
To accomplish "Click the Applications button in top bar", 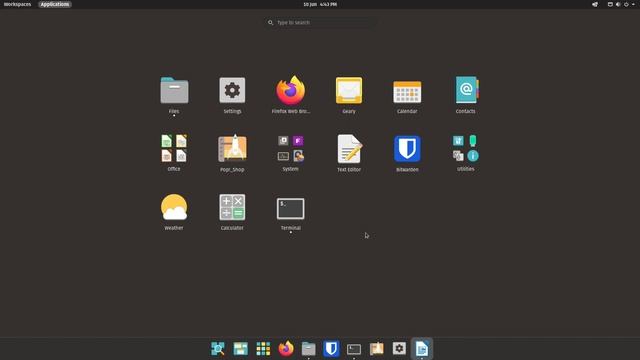I will [55, 4].
